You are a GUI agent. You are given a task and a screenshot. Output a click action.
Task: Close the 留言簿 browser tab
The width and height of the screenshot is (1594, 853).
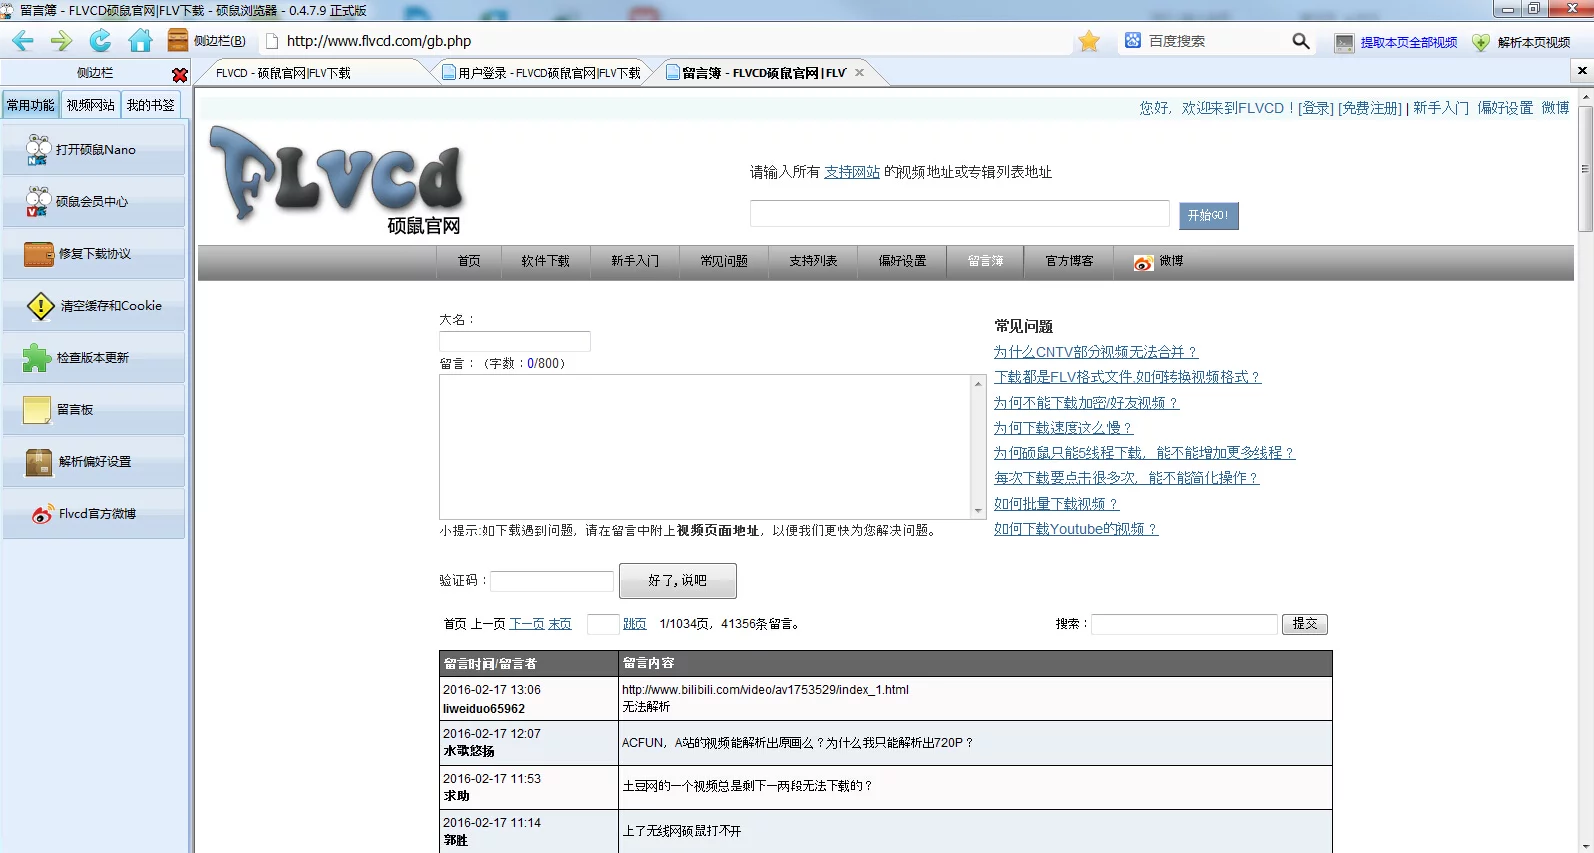pos(859,73)
